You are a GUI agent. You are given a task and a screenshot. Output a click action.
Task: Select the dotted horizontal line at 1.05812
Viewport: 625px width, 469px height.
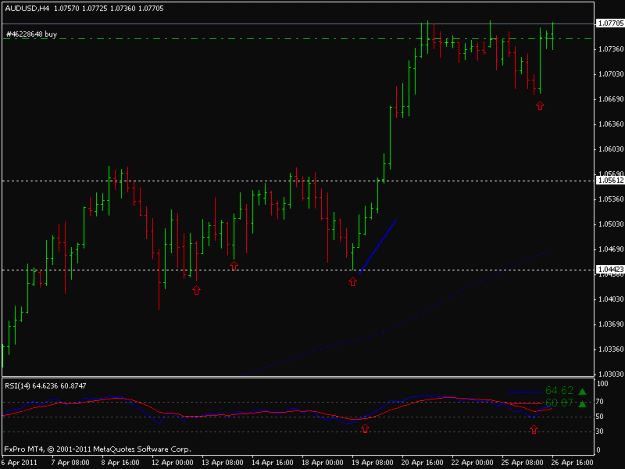point(298,181)
